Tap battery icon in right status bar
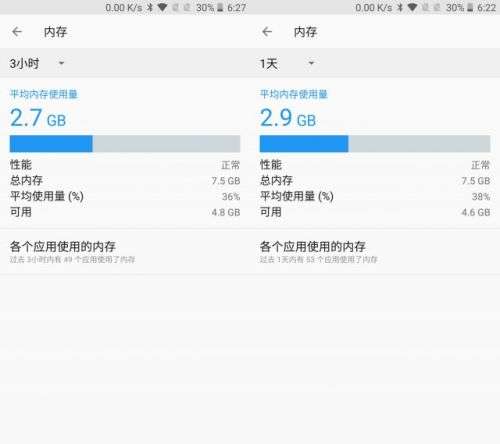500x444 pixels. pos(470,7)
